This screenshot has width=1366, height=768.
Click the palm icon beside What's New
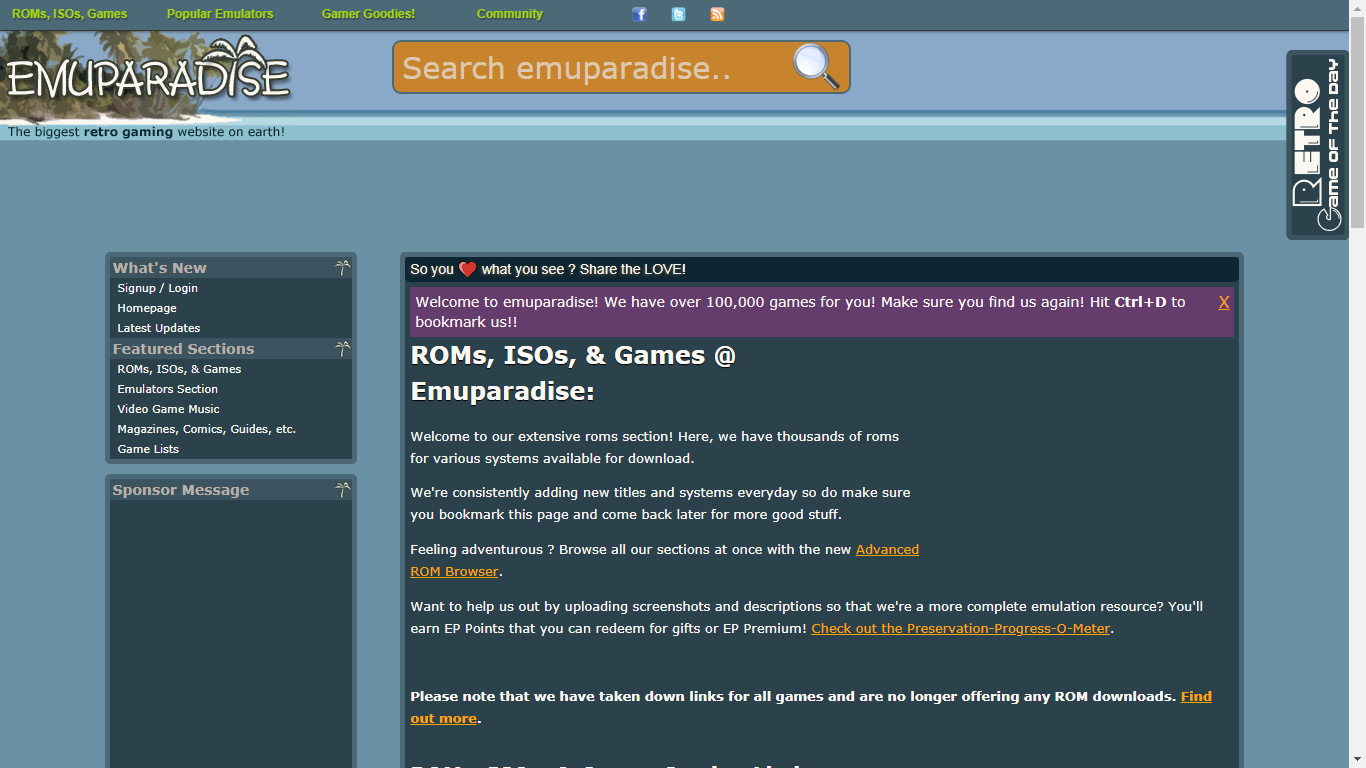click(343, 266)
